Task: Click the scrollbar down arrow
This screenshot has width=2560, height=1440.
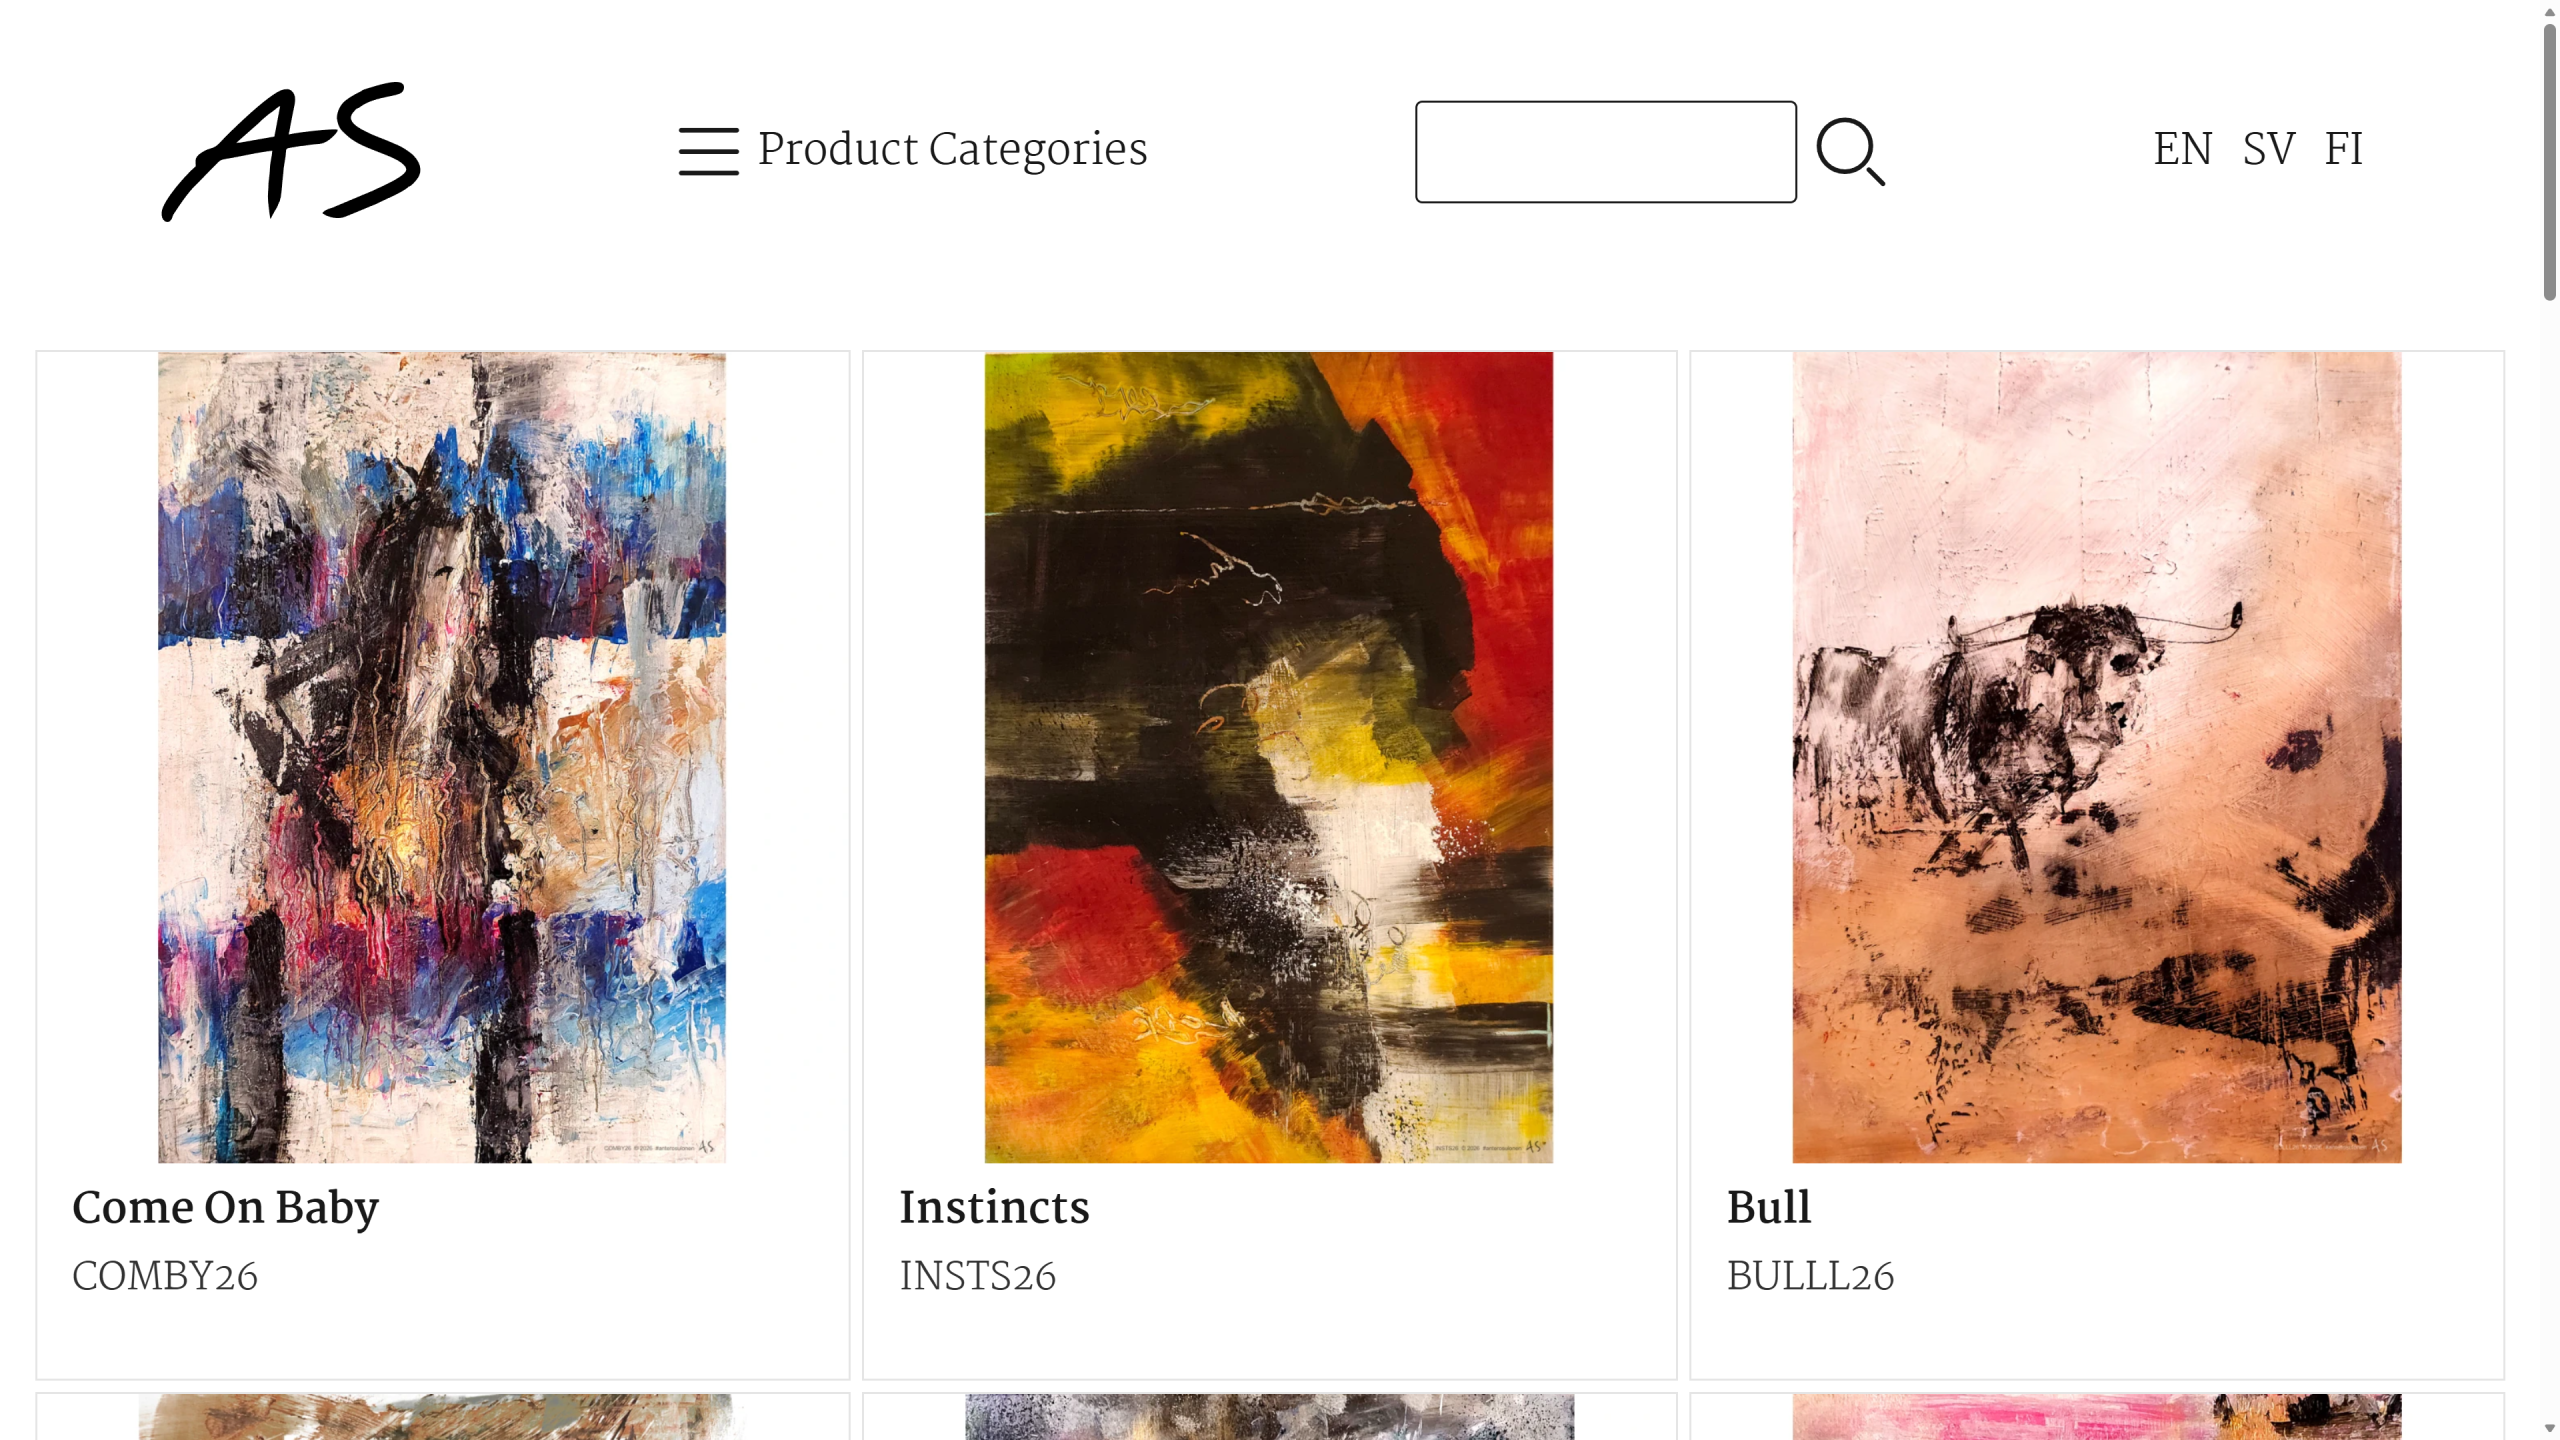Action: (2549, 1429)
